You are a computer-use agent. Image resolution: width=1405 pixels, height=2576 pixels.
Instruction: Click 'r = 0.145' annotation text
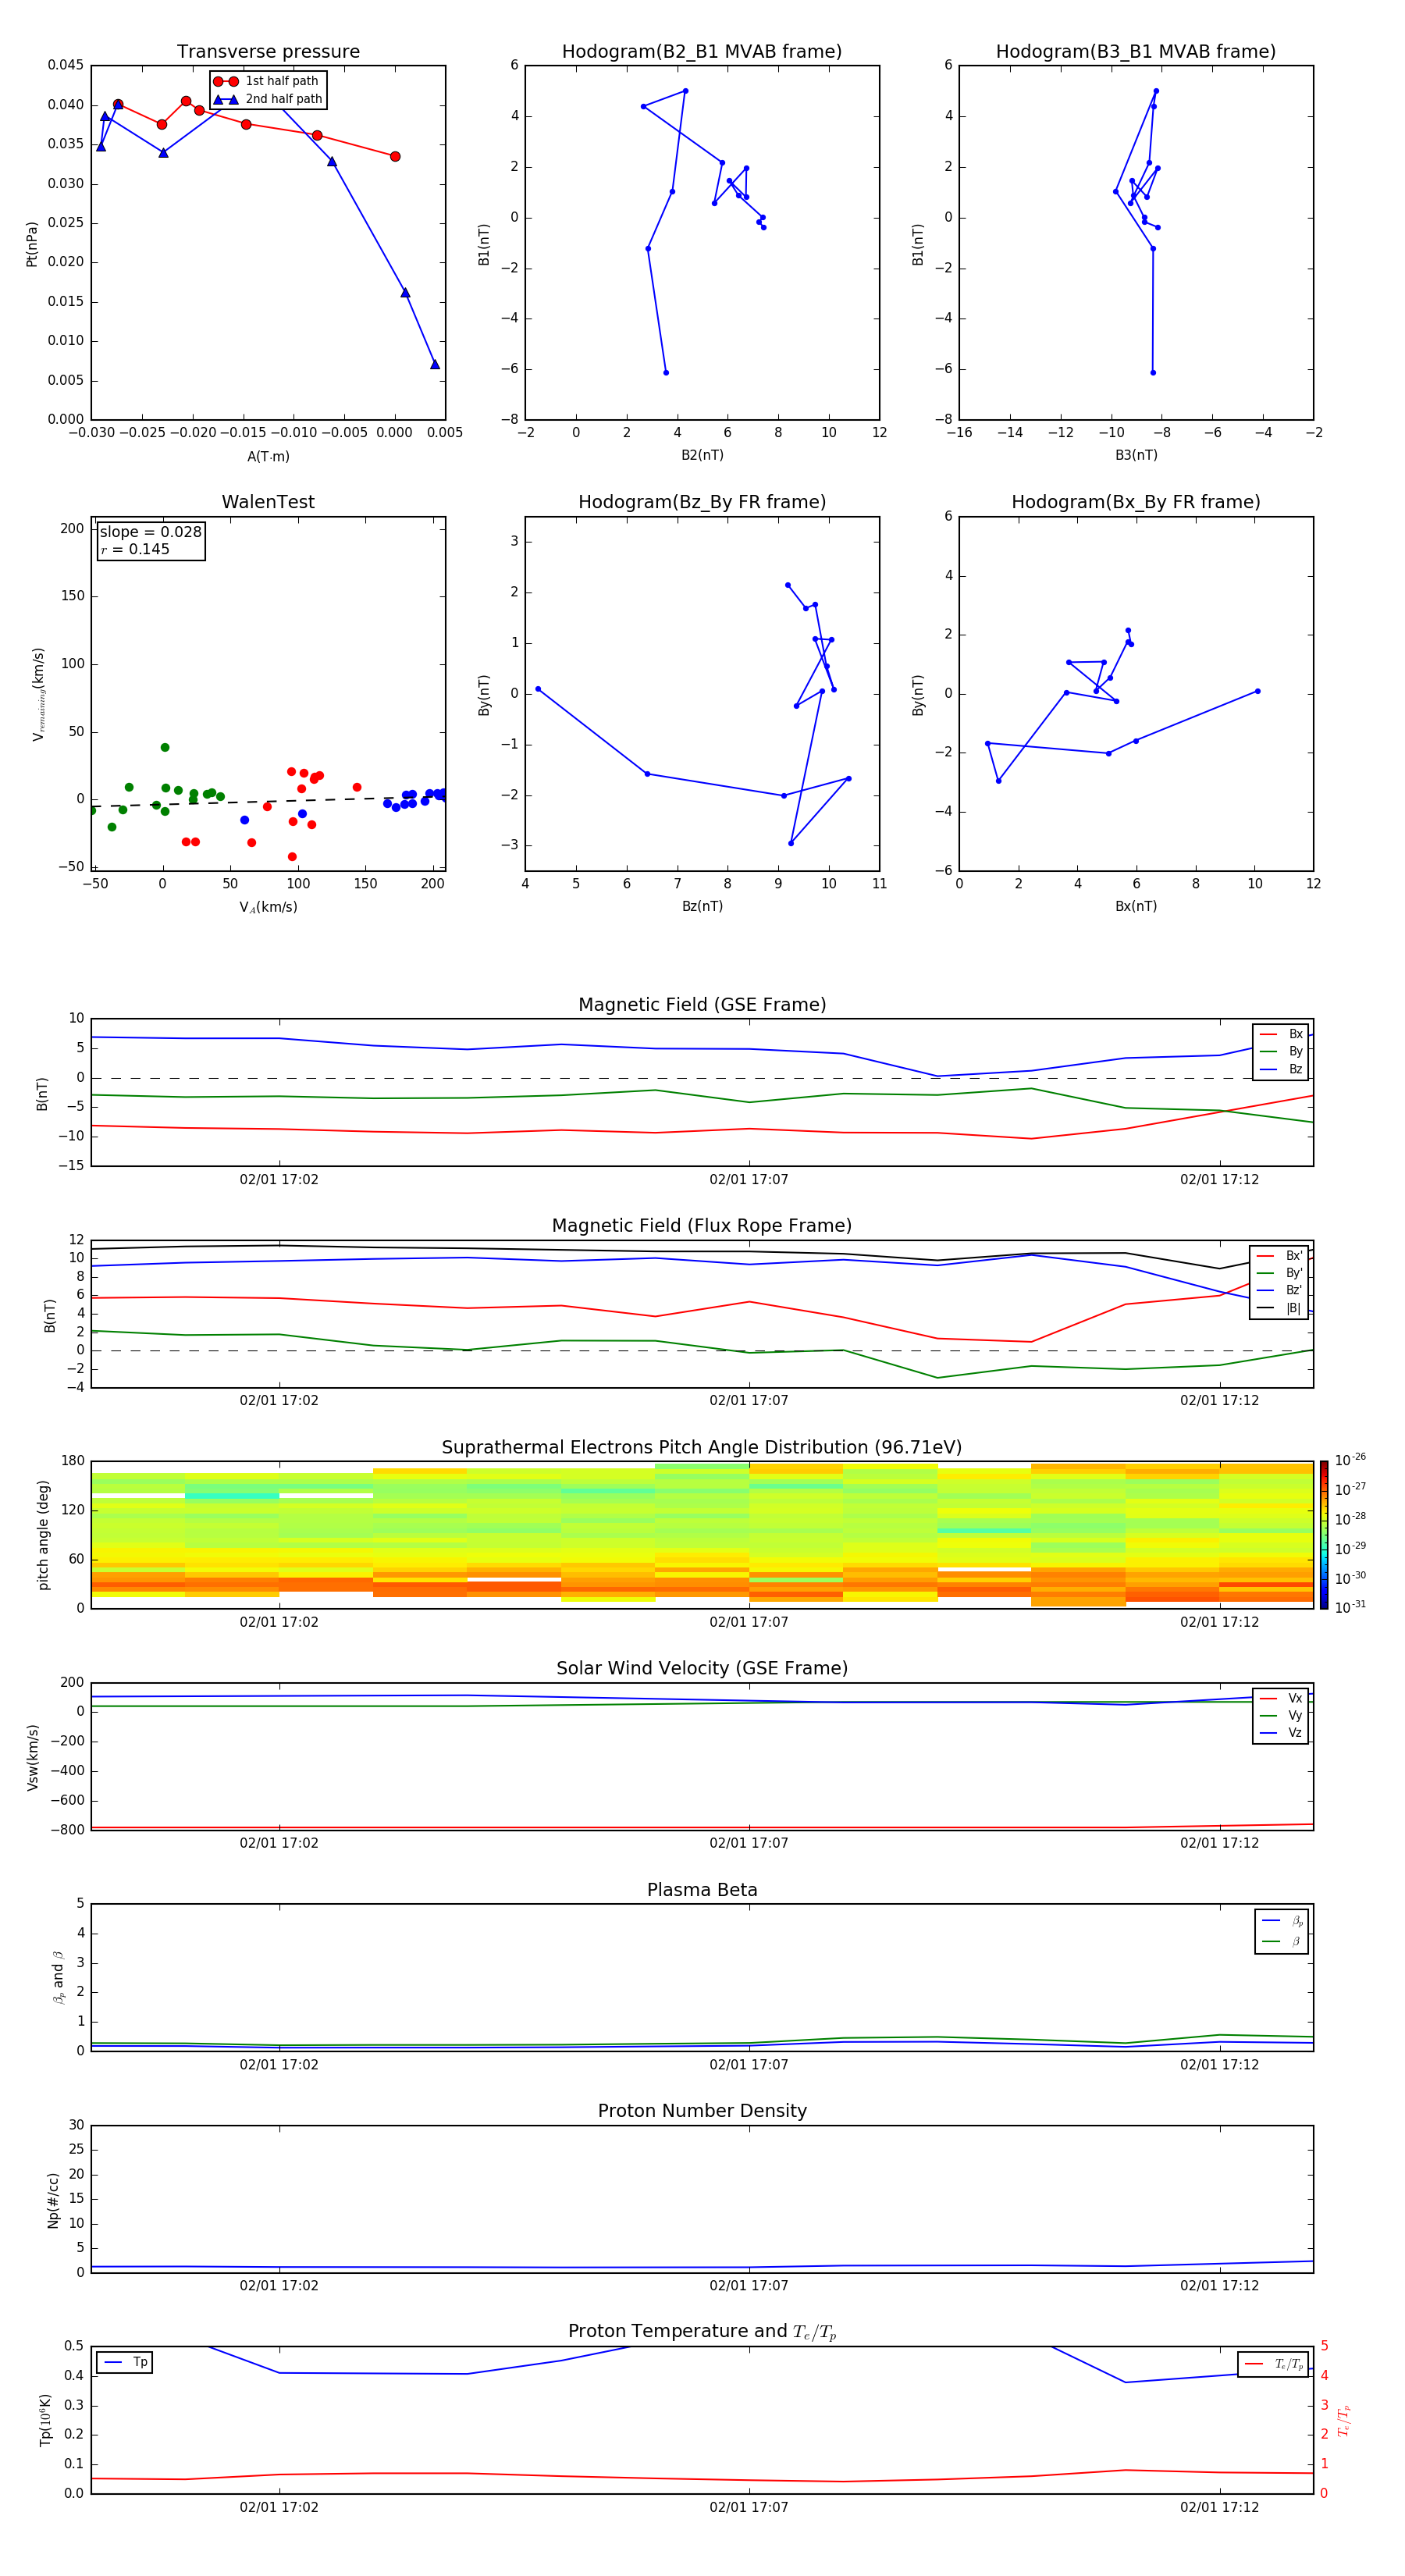pos(135,550)
